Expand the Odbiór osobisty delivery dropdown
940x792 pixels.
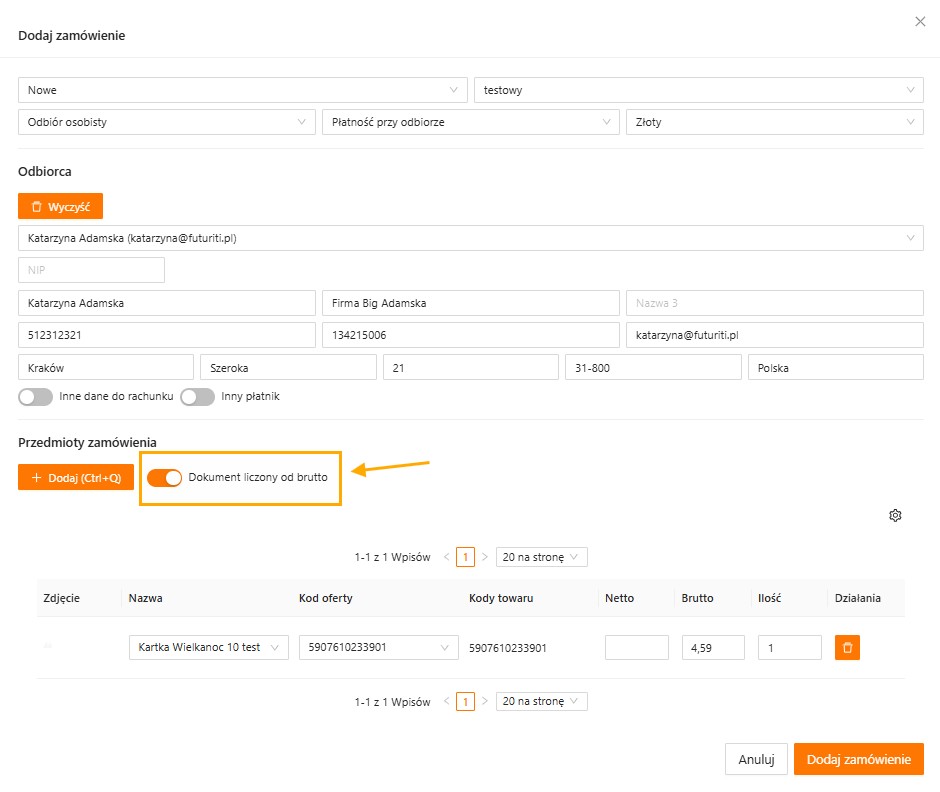pos(166,122)
